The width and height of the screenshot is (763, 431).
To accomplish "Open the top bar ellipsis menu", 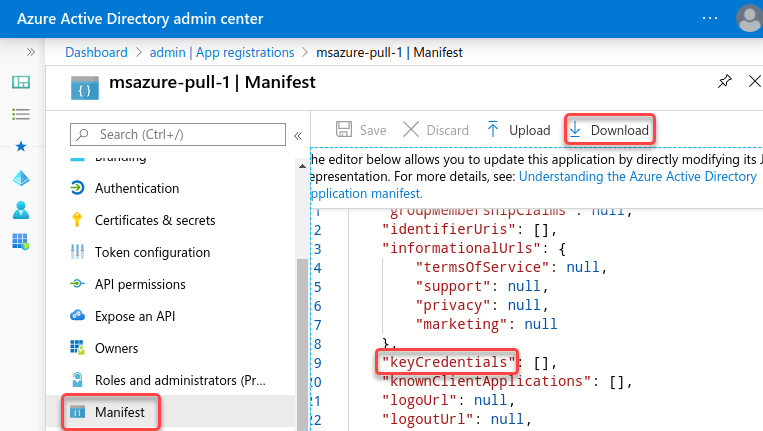I will click(x=709, y=18).
